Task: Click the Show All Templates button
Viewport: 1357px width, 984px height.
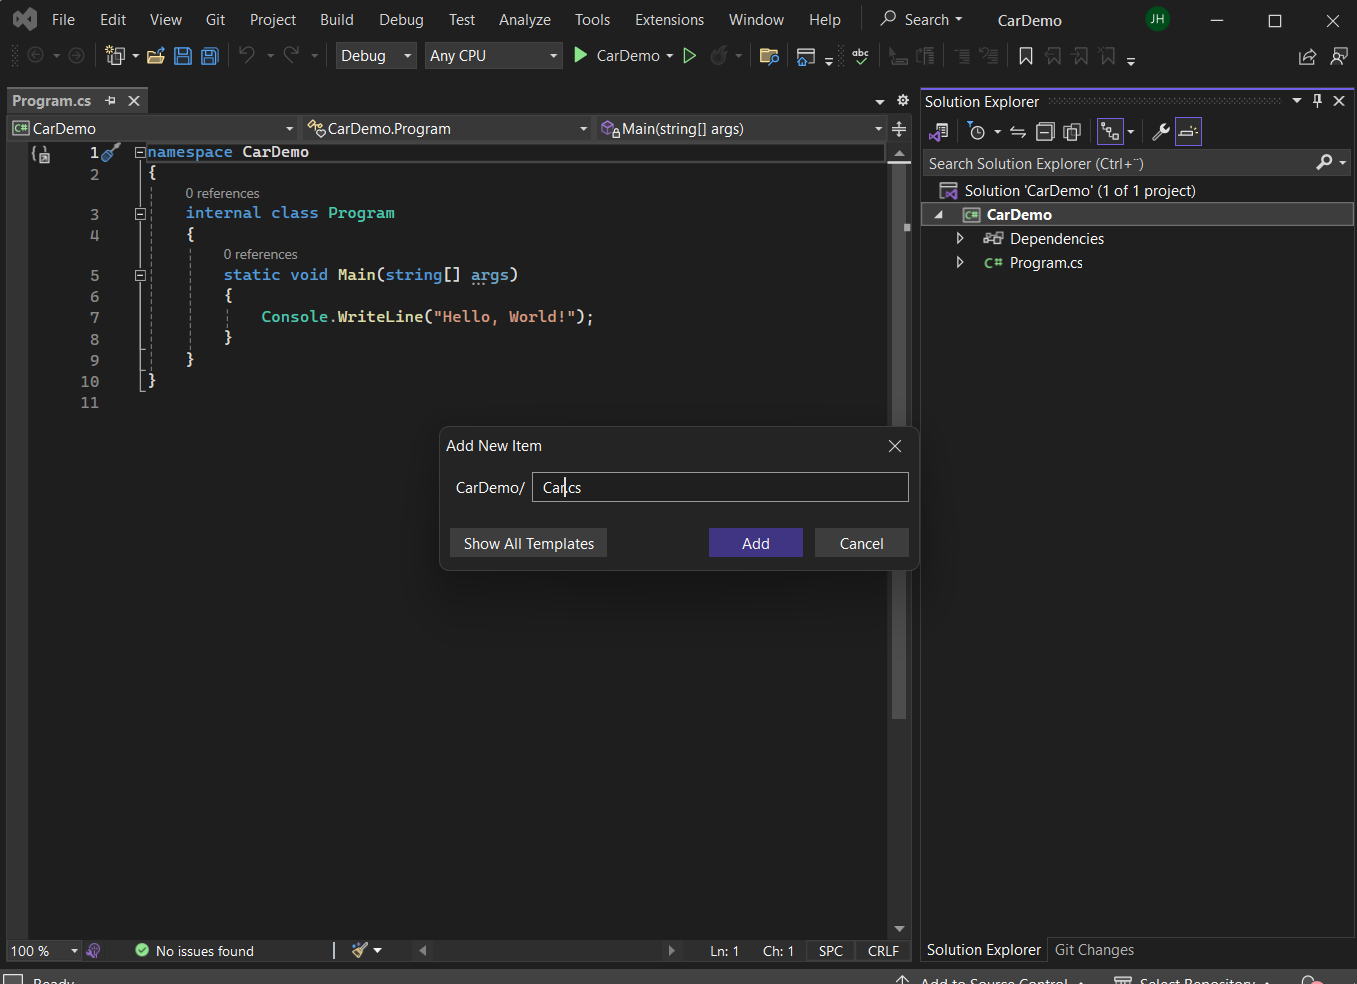Action: [x=528, y=543]
